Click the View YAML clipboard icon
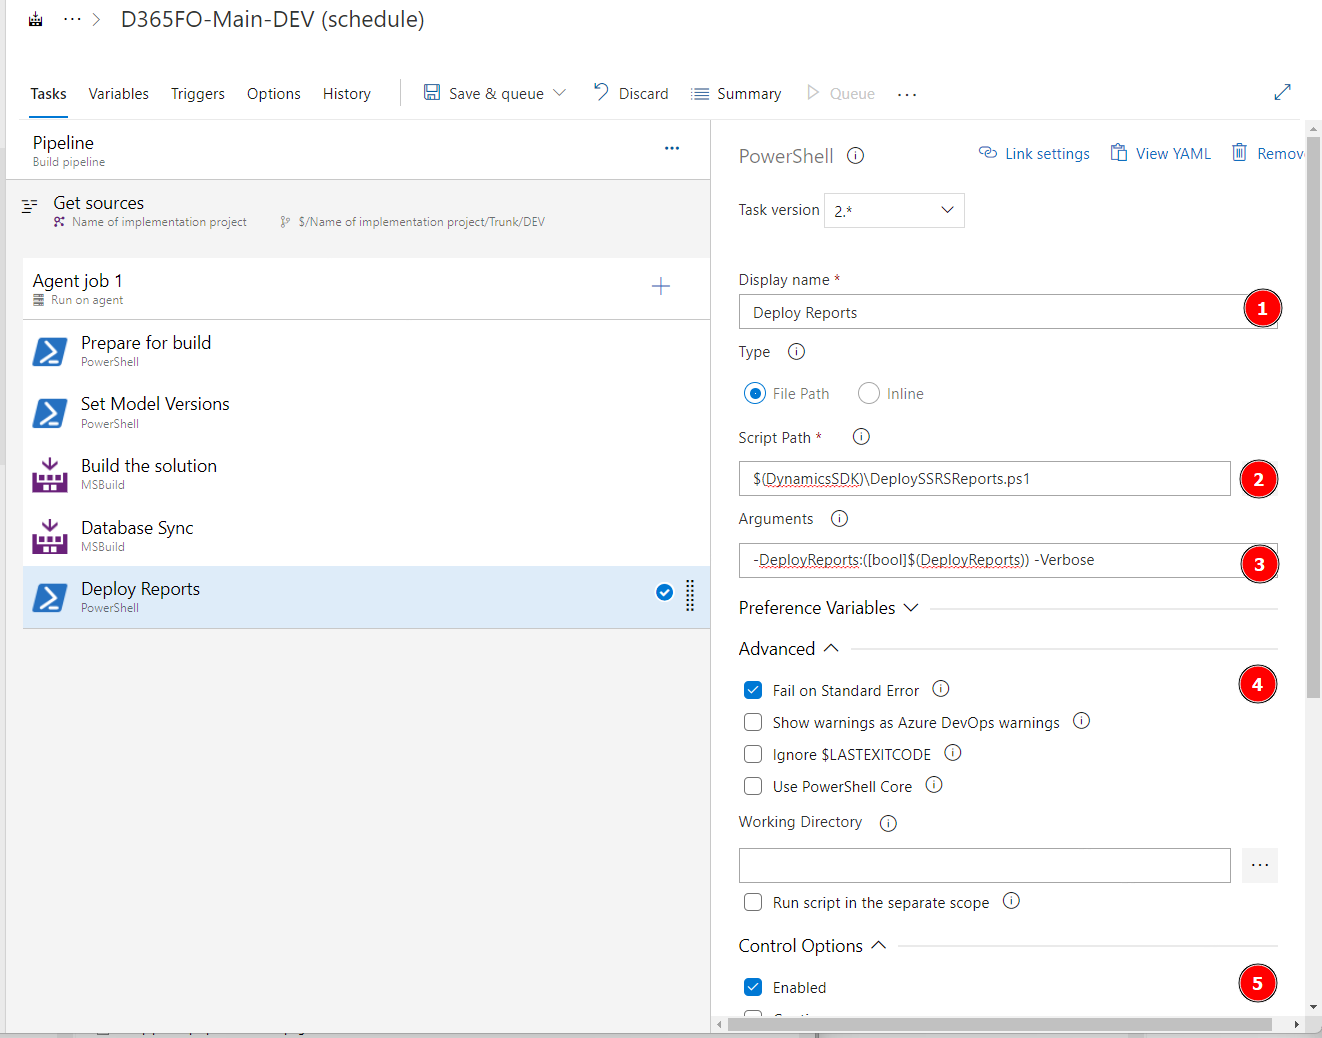 tap(1119, 153)
